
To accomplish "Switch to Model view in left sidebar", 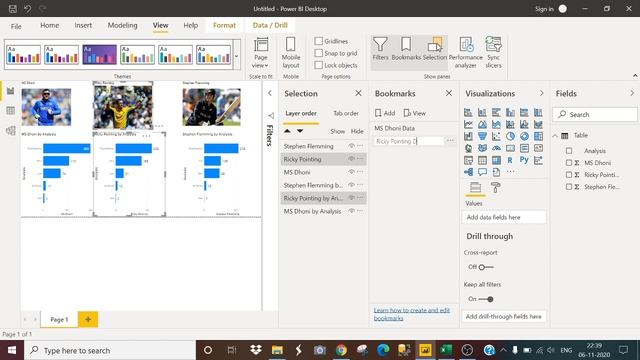I will (x=11, y=131).
